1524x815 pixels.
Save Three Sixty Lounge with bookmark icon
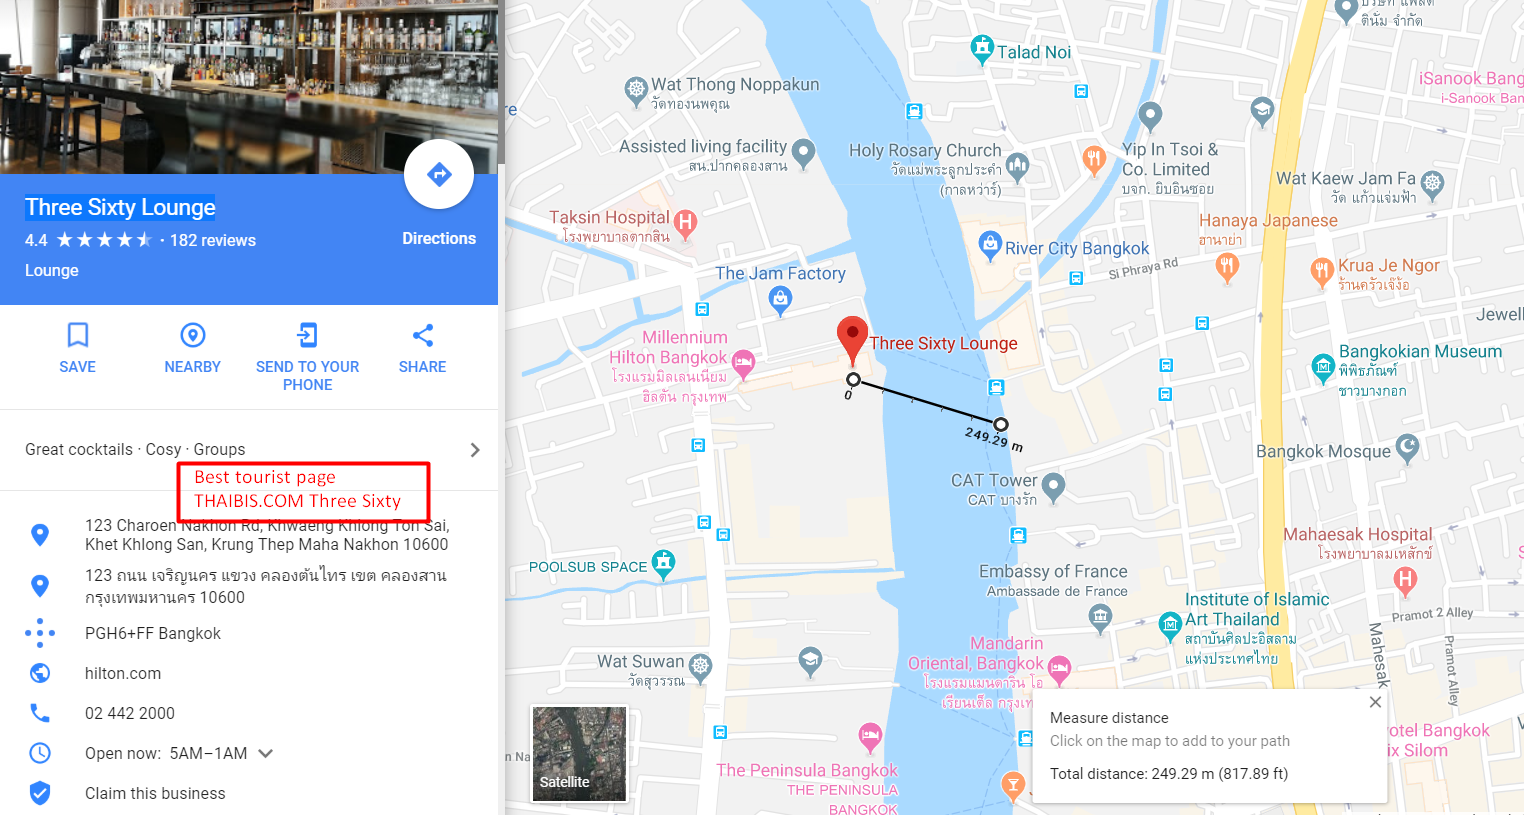(x=78, y=334)
